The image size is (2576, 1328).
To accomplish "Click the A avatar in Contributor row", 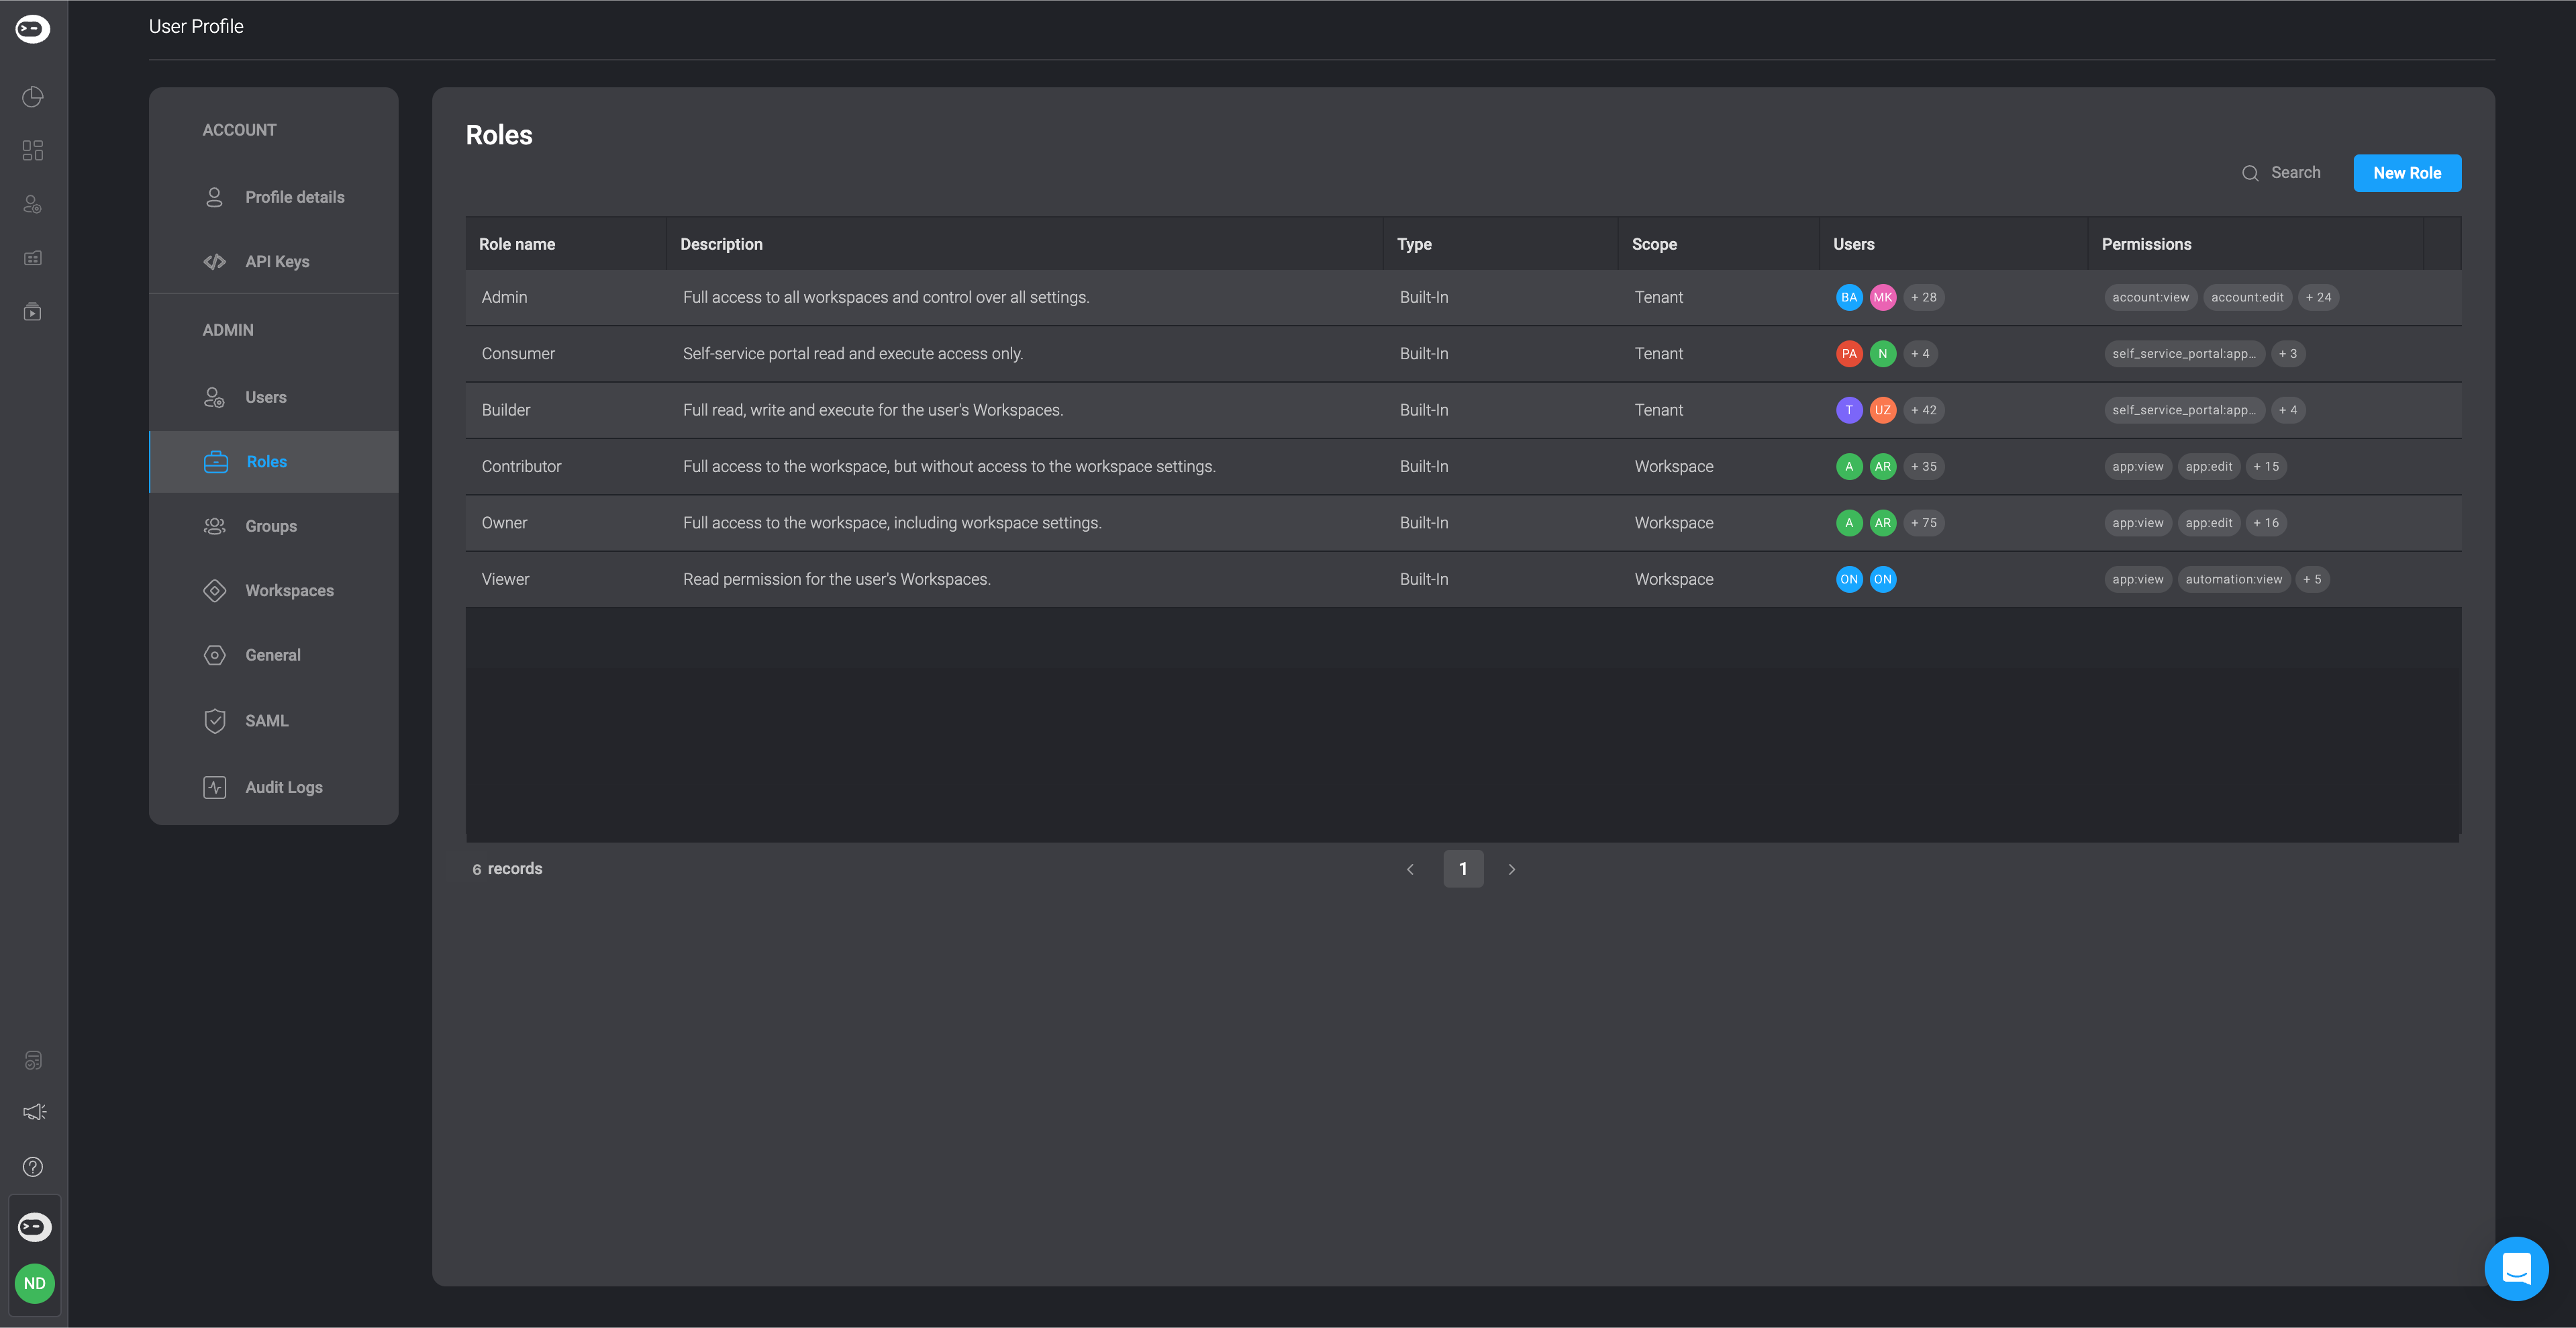I will (x=1849, y=466).
